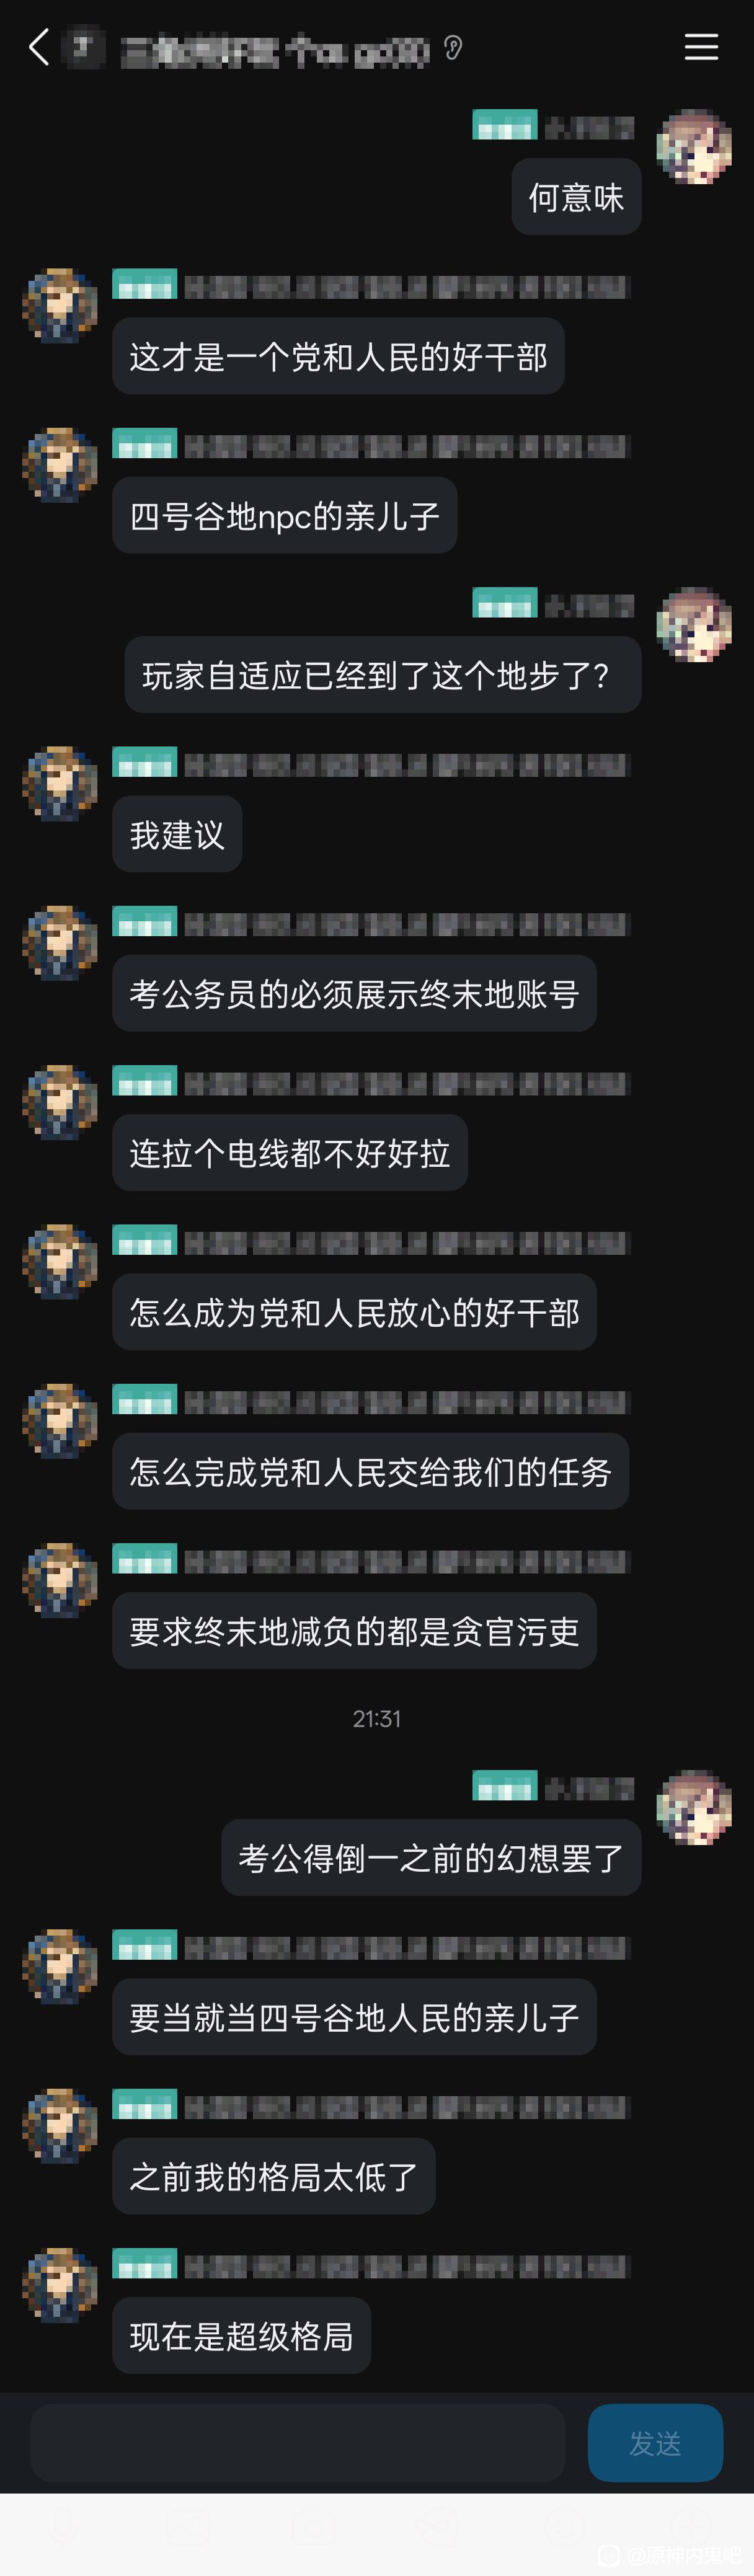Tap the '之前我的格局太低了' message bubble
The width and height of the screenshot is (754, 2576).
[x=274, y=2177]
